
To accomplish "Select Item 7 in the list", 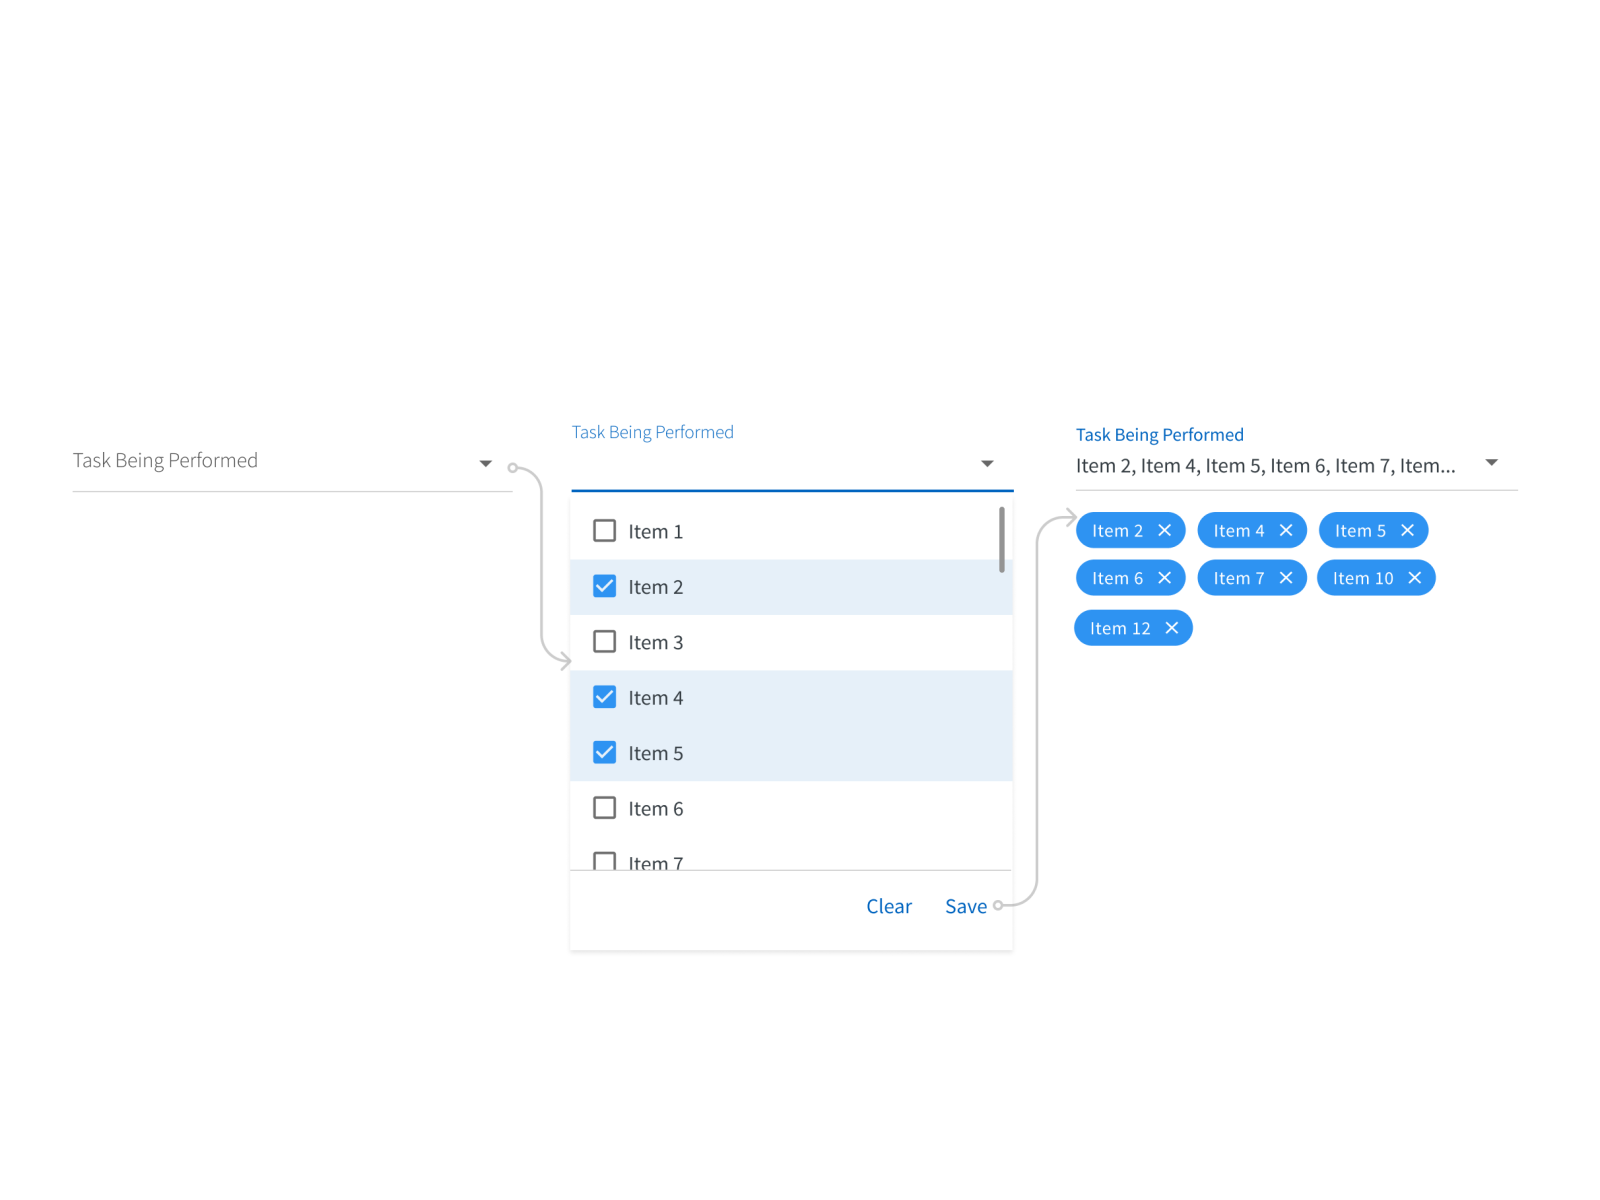I will 655,861.
